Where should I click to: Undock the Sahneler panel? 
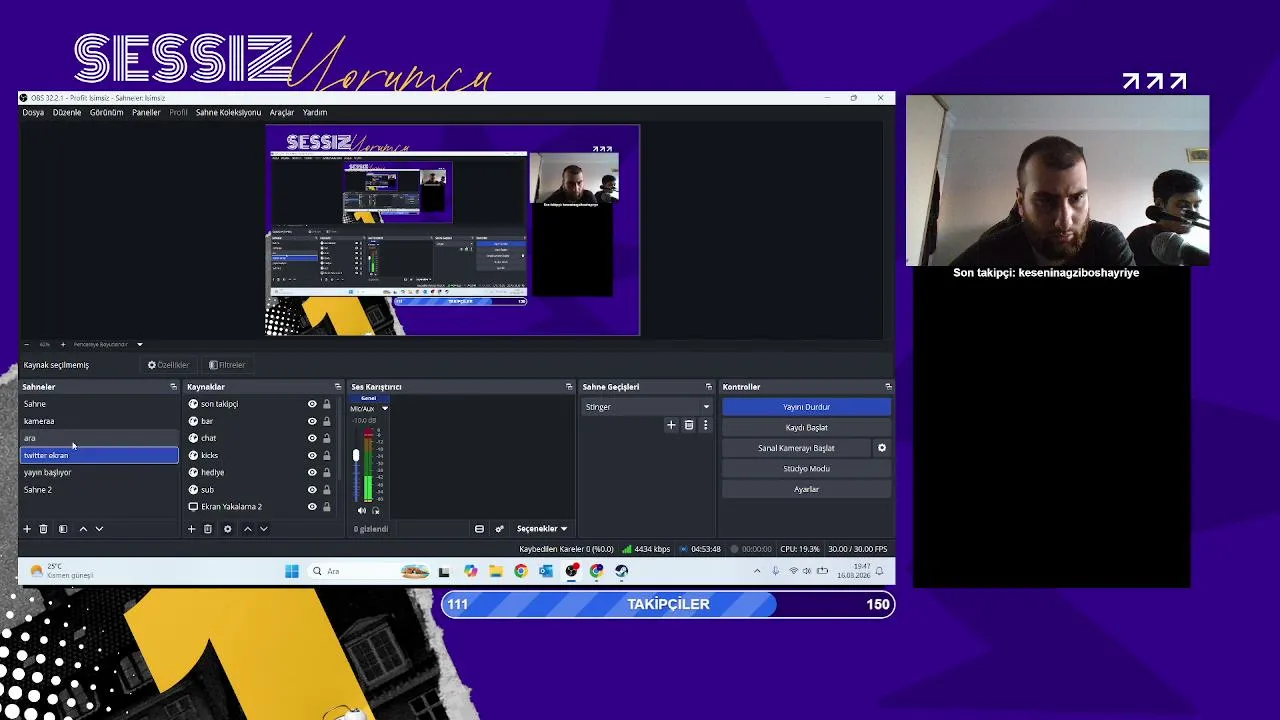tap(173, 387)
